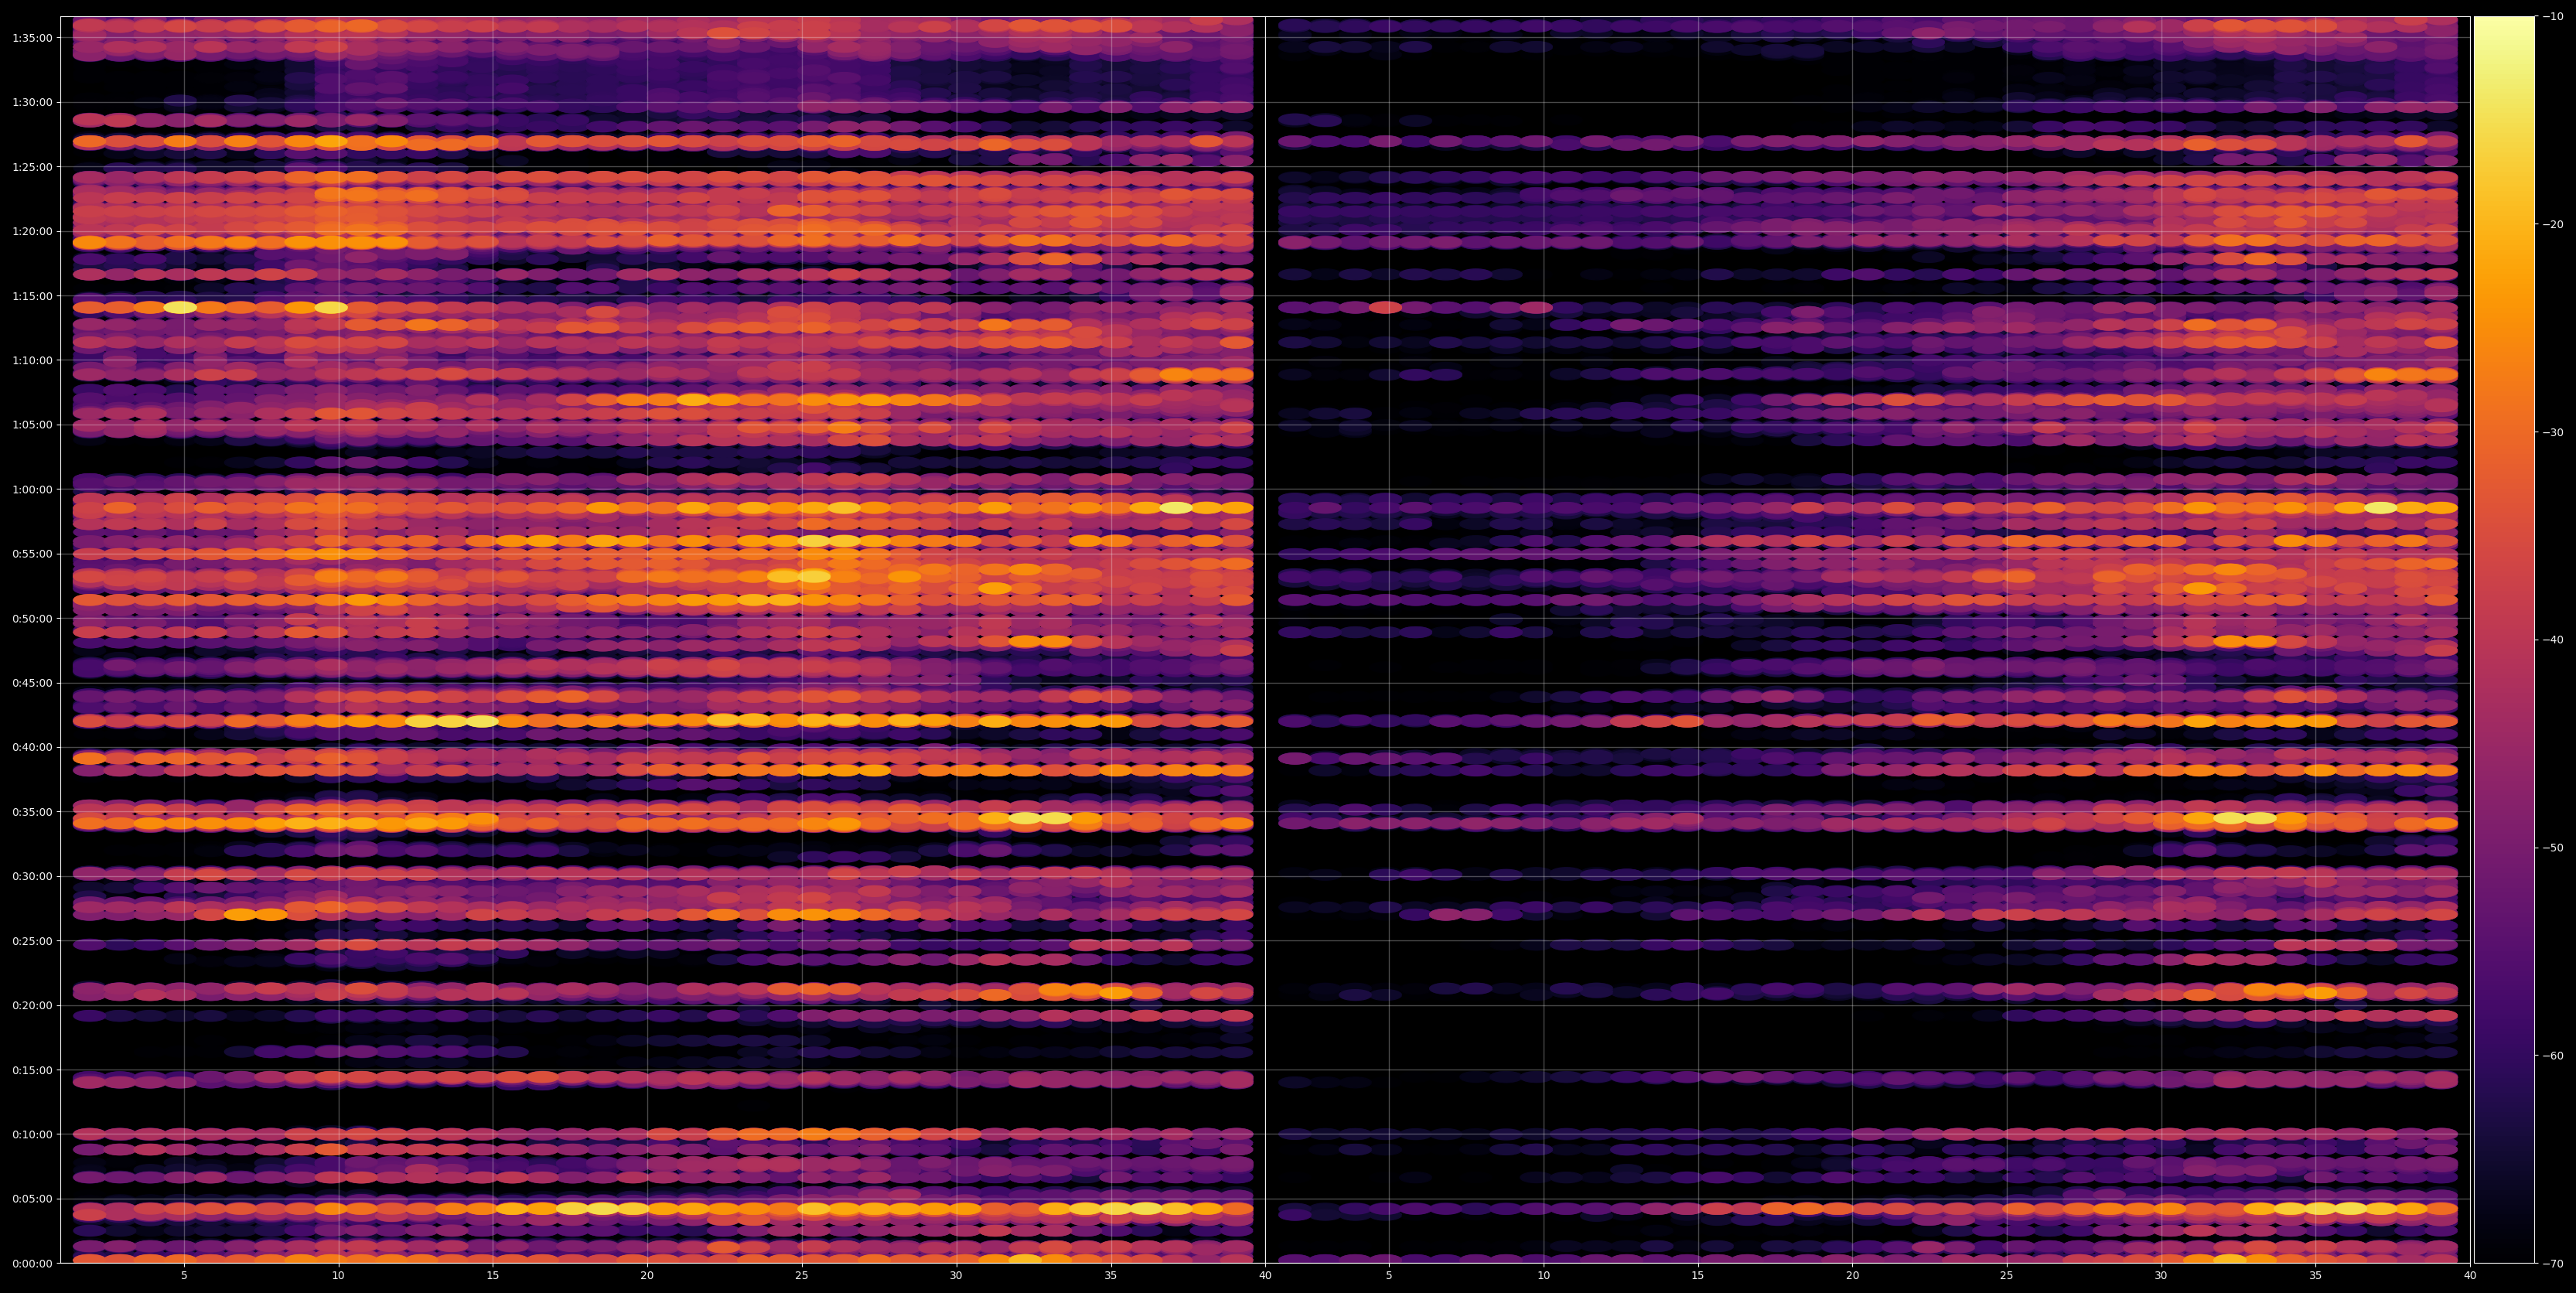Screen dimensions: 2576x1293
Task: Select colorbar tick label −20
Action: point(2553,224)
